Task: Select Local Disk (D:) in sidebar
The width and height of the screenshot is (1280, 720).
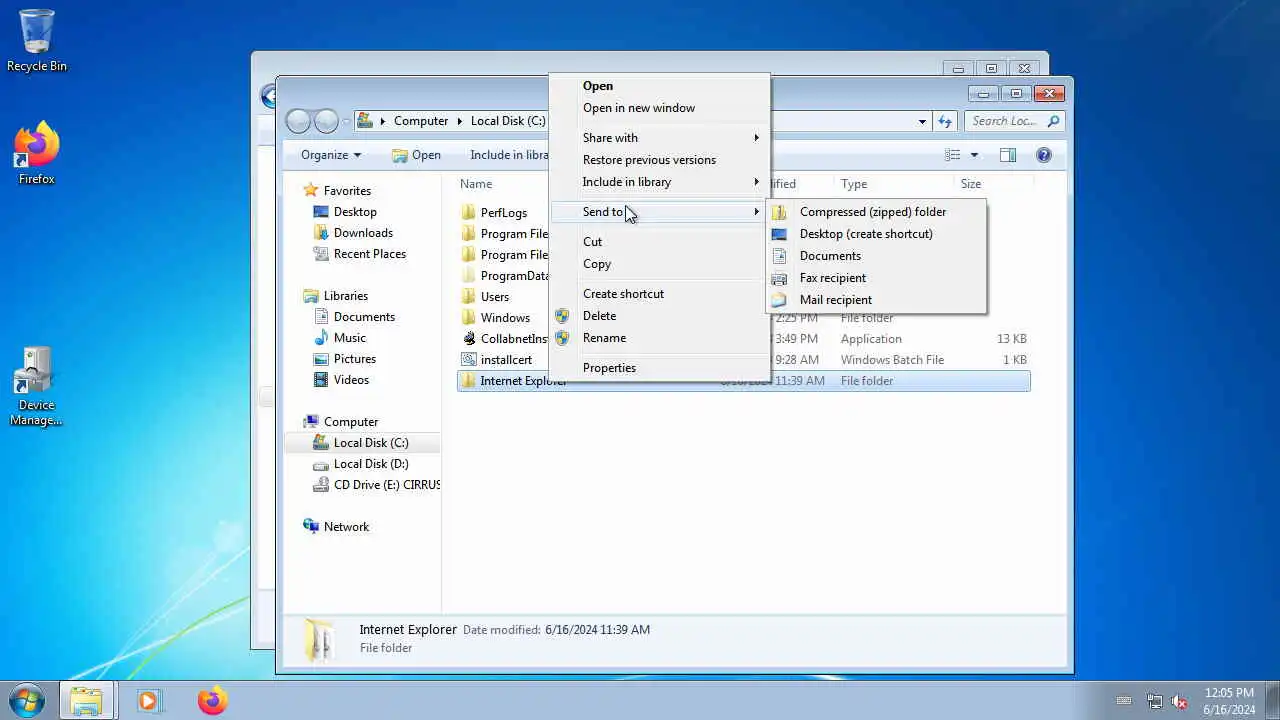Action: 361,464
